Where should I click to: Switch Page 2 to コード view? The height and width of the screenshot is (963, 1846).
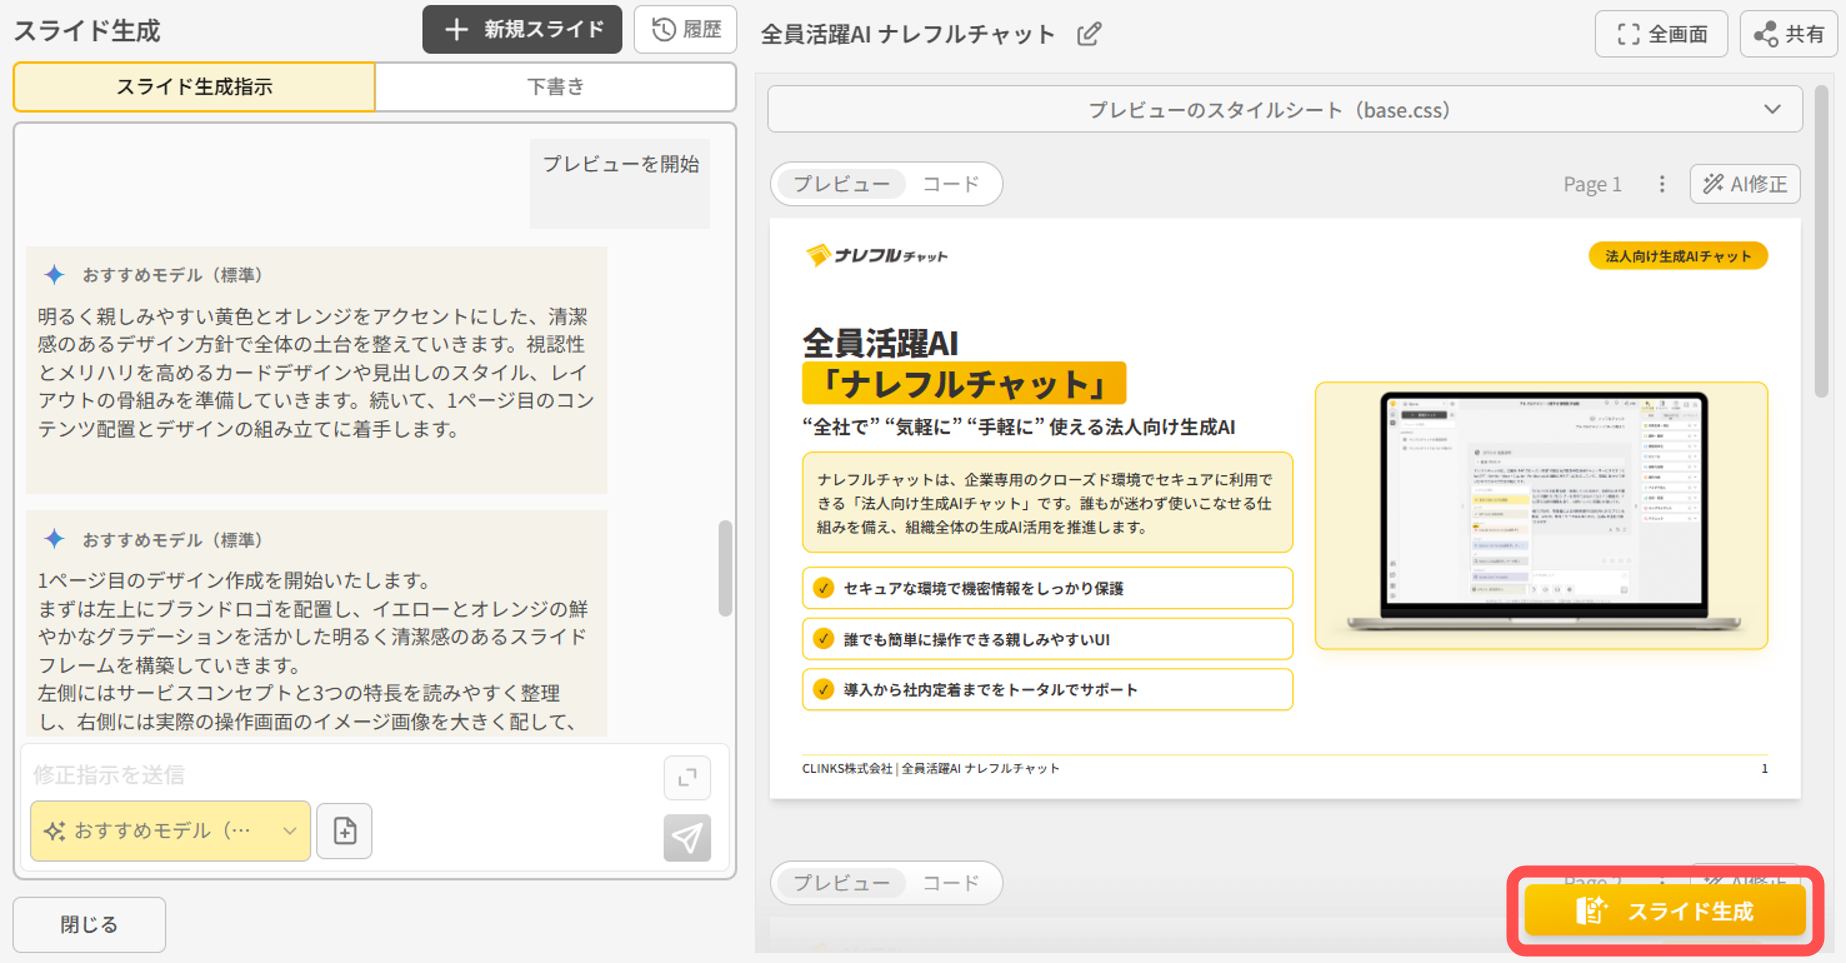(950, 883)
